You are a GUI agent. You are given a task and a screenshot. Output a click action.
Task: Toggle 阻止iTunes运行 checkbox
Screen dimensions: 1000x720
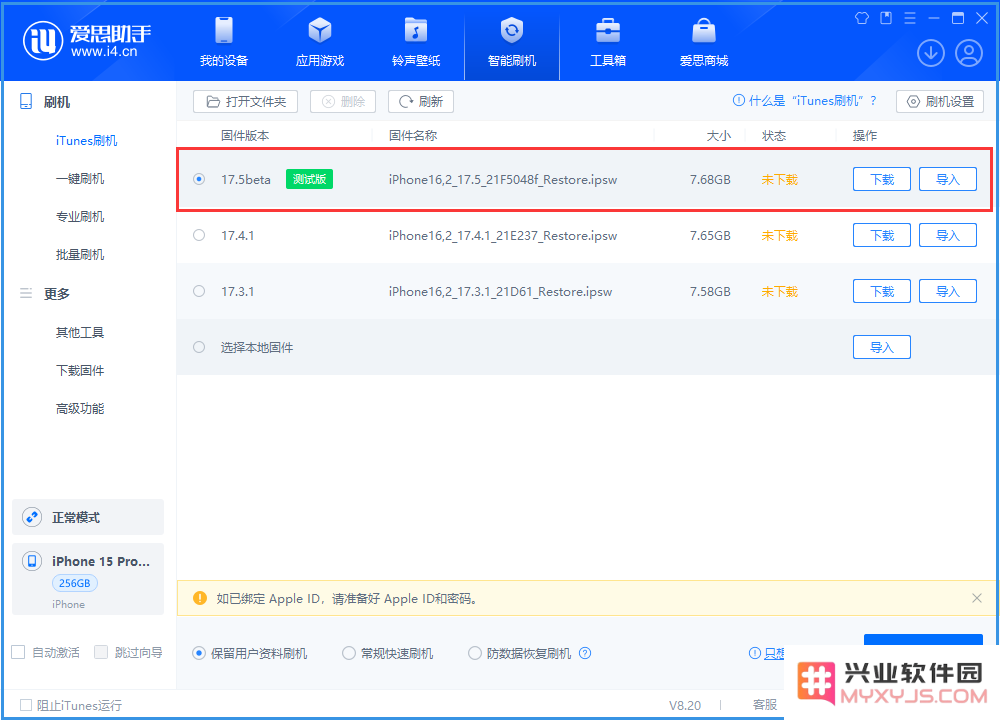[26, 705]
